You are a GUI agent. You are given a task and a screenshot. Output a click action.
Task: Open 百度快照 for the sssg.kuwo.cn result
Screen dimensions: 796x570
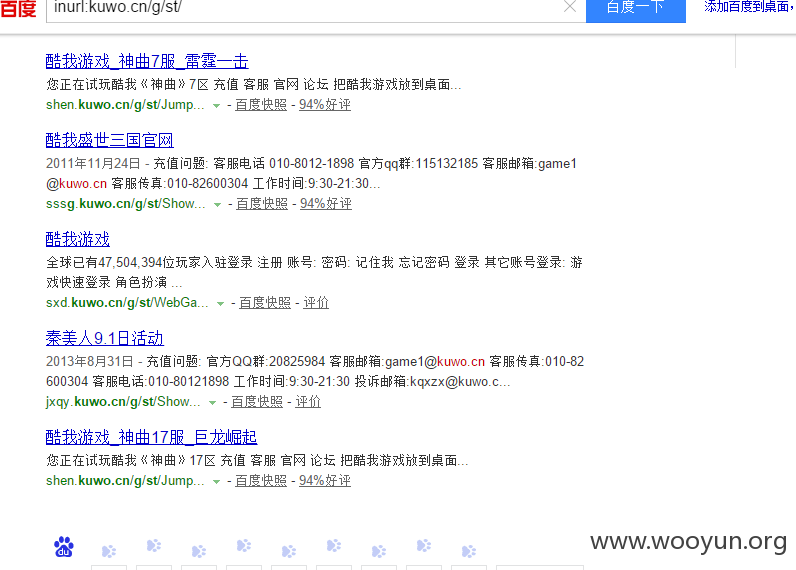pos(262,204)
